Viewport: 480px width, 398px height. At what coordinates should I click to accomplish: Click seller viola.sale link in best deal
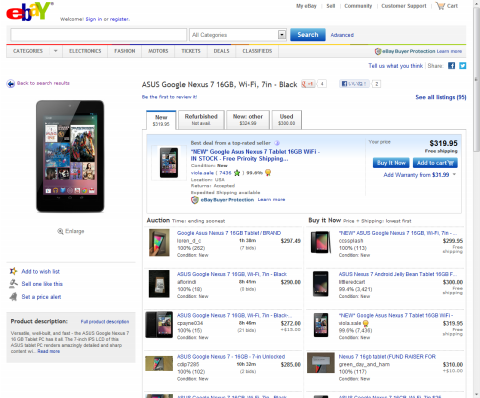click(x=202, y=173)
